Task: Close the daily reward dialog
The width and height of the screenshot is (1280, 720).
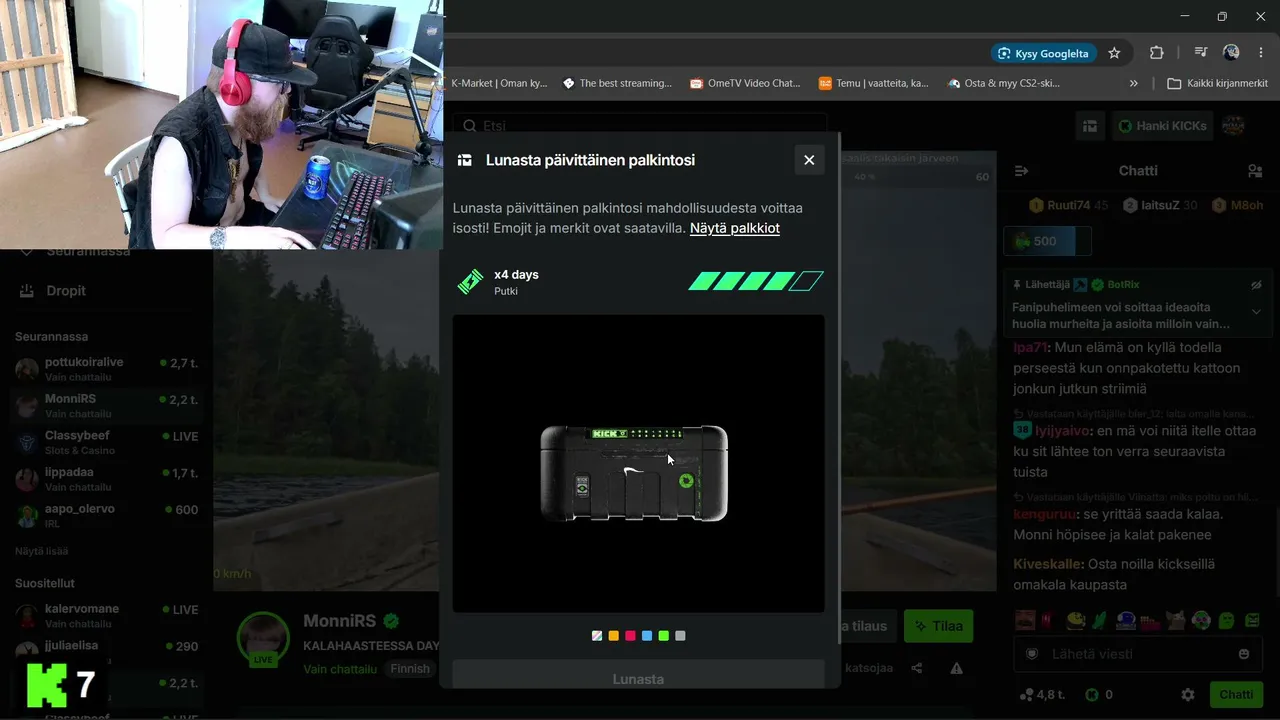Action: point(809,160)
